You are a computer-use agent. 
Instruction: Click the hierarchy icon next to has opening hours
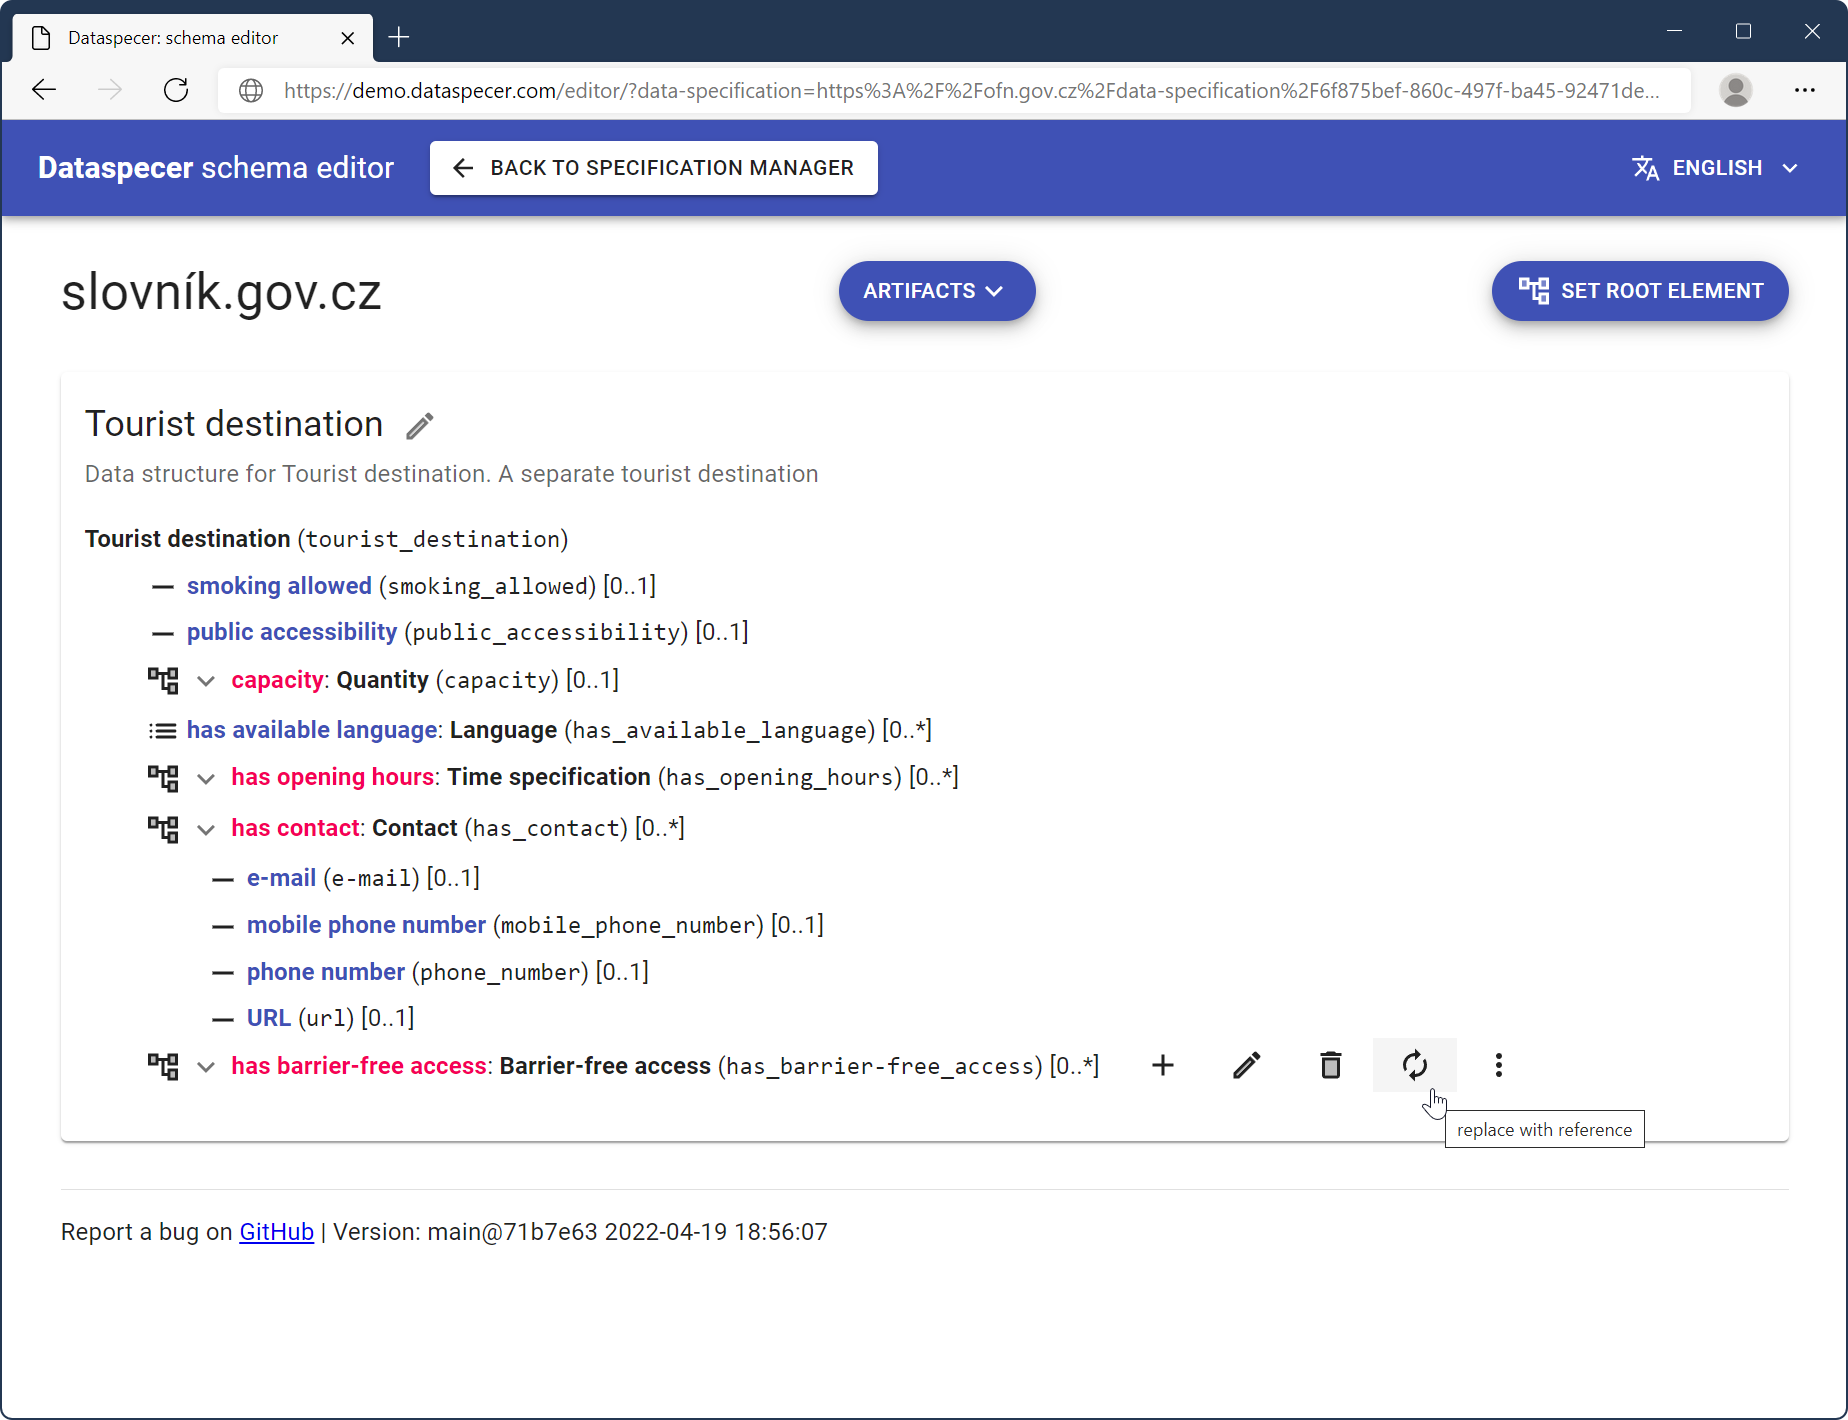[x=163, y=778]
